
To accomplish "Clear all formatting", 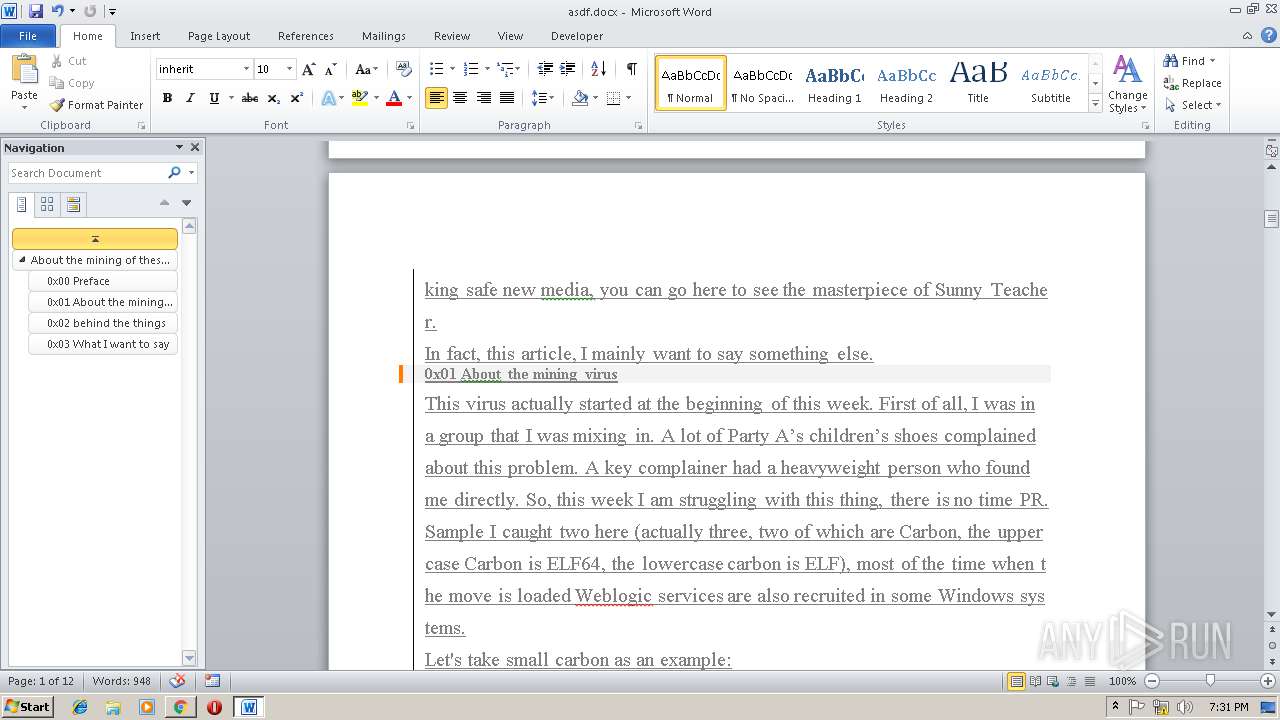I will coord(404,69).
